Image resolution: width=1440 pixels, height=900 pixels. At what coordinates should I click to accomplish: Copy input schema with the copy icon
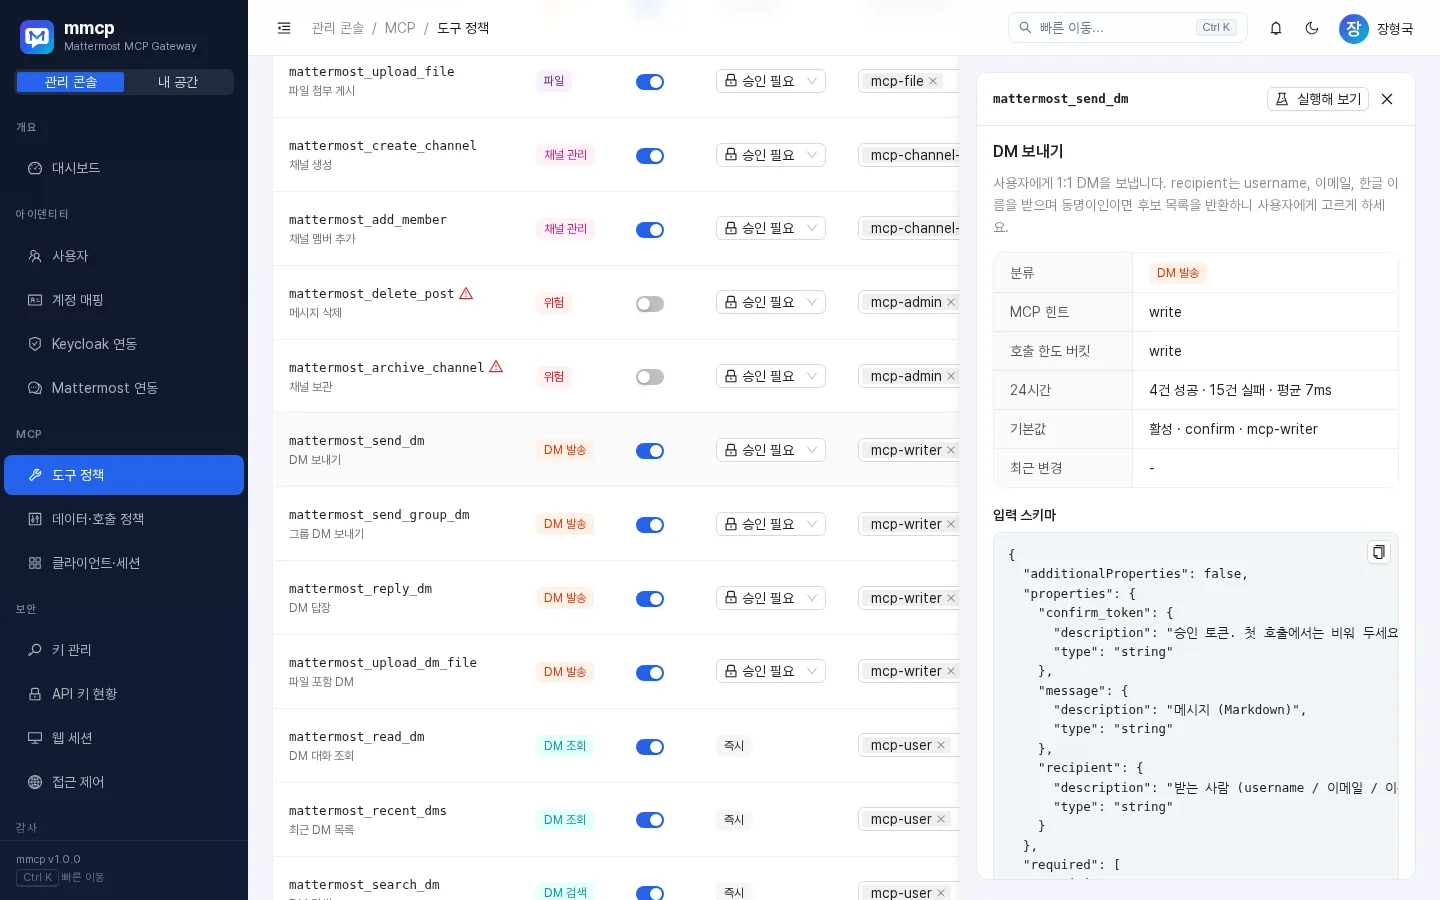(x=1379, y=552)
